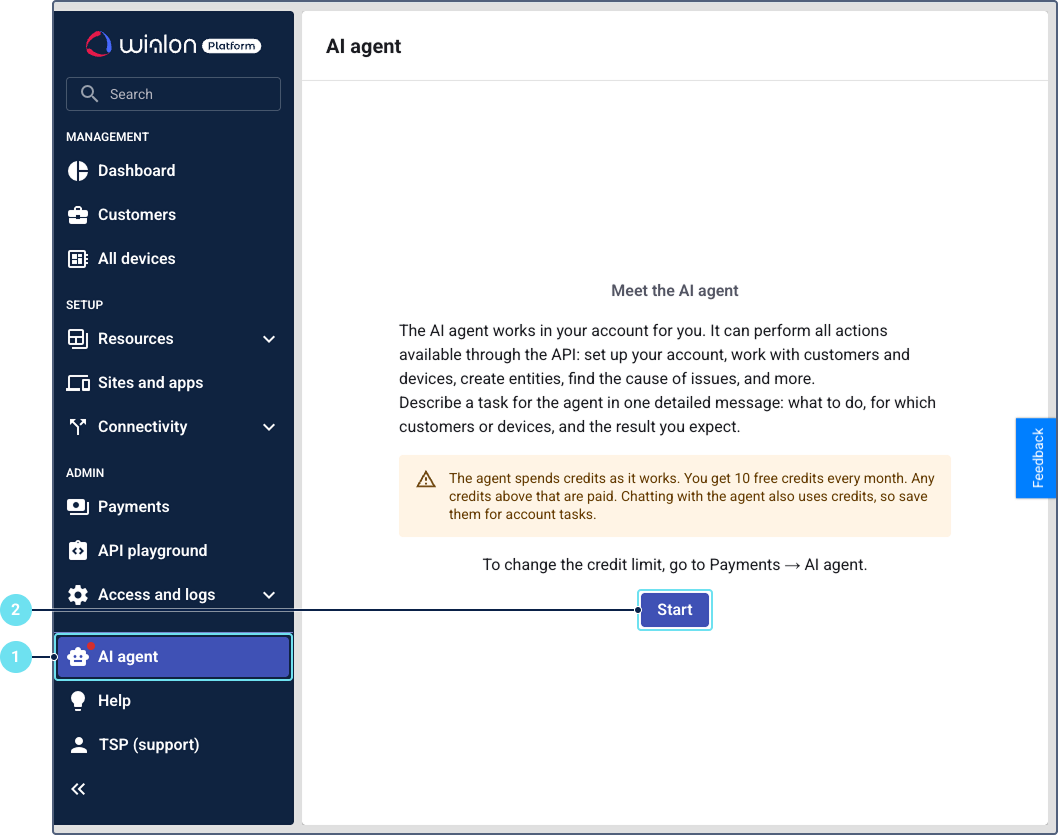Click the Connectivity arrows icon
The width and height of the screenshot is (1058, 835).
pyautogui.click(x=78, y=426)
